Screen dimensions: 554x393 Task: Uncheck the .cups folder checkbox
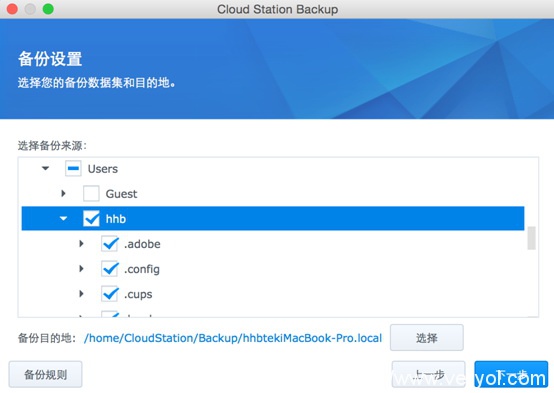point(110,294)
